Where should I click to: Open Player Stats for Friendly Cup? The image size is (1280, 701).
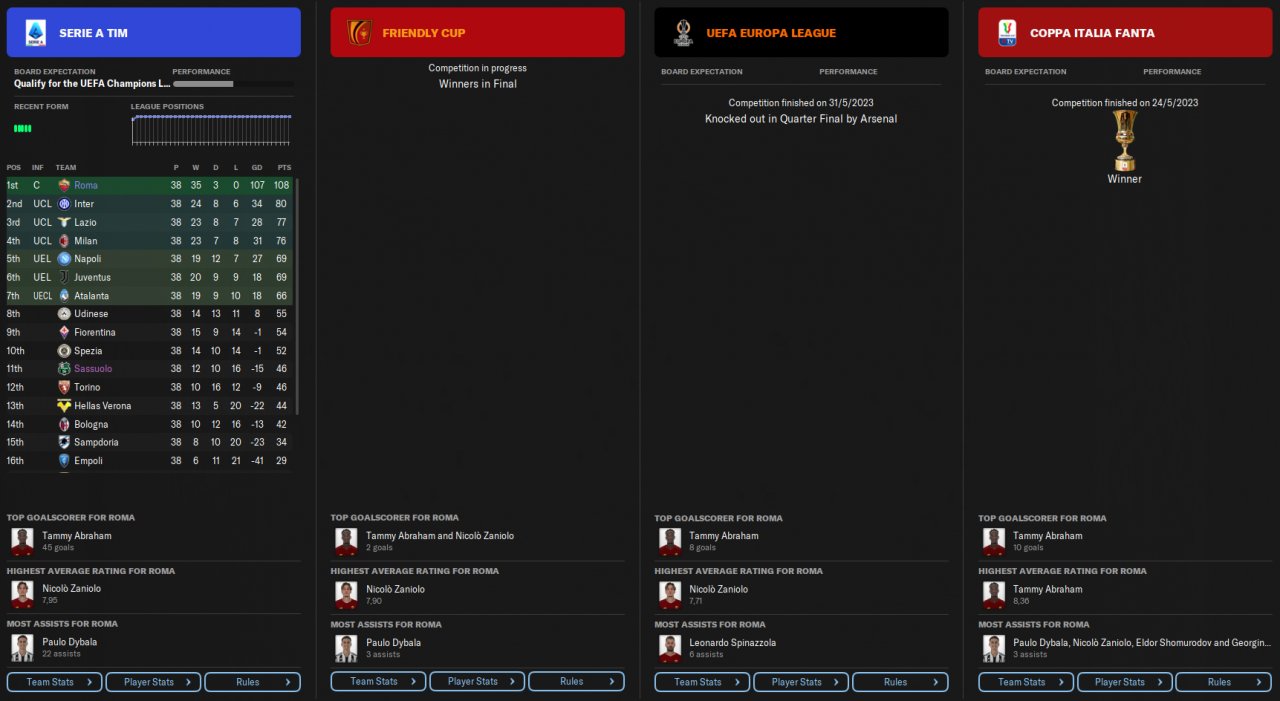[477, 682]
